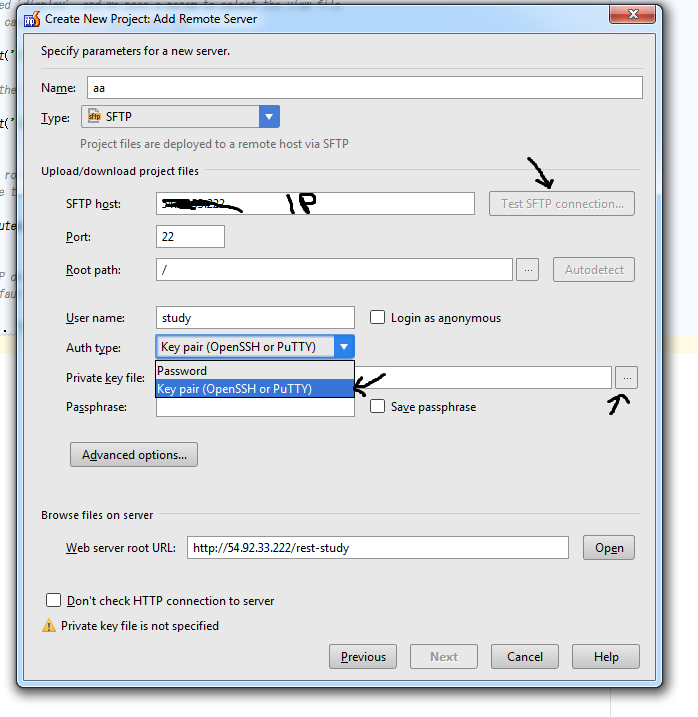Check Don't check HTTP connection to server
This screenshot has width=698, height=717.
click(x=54, y=600)
